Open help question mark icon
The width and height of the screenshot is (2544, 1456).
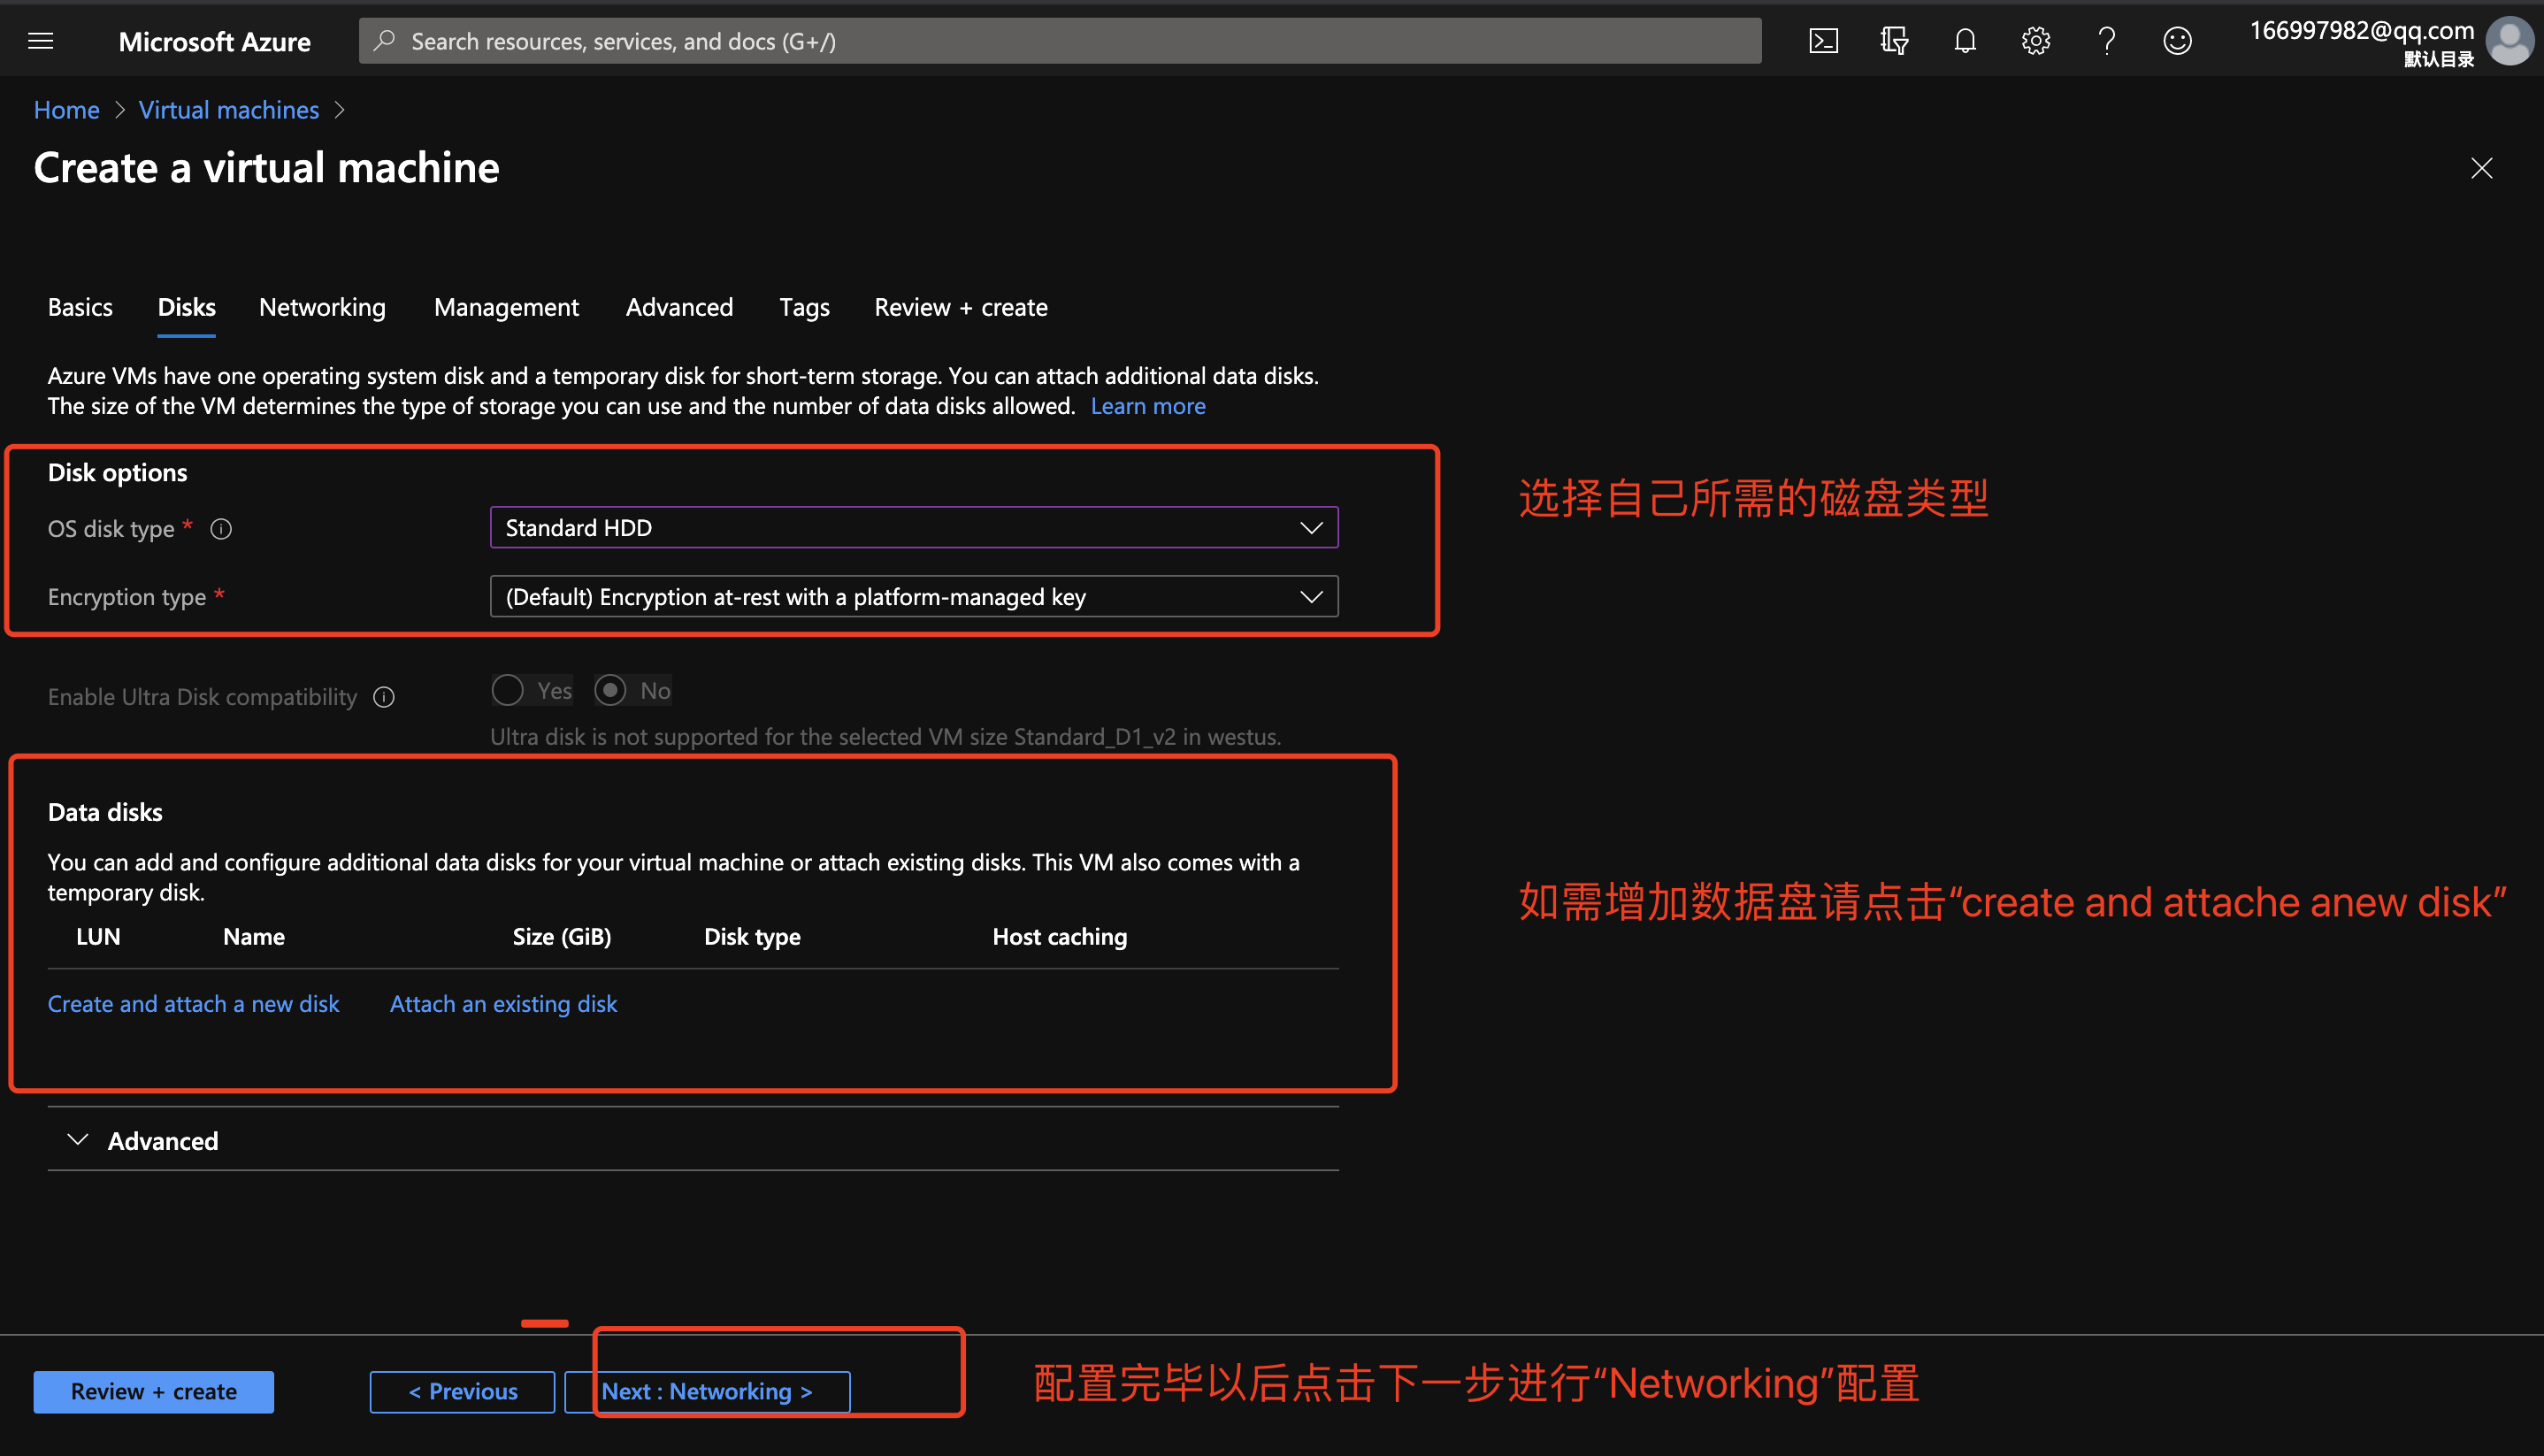coord(2107,41)
